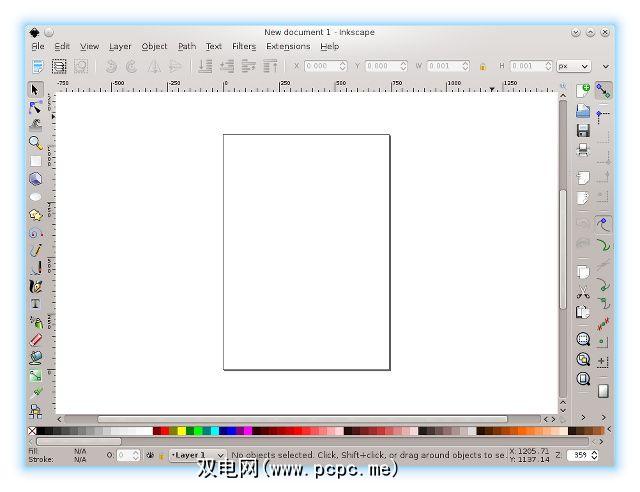
Task: Choose the Gradient tool
Action: [35, 376]
